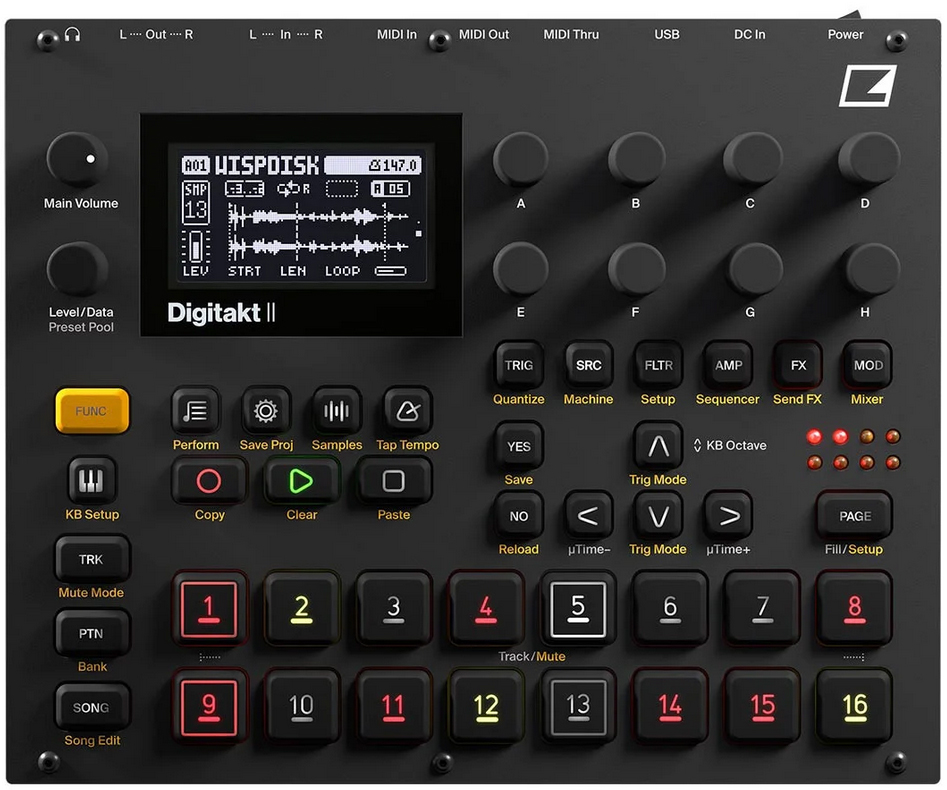Tap the Tap Tempo metronome button
This screenshot has height=790, width=947.
407,411
